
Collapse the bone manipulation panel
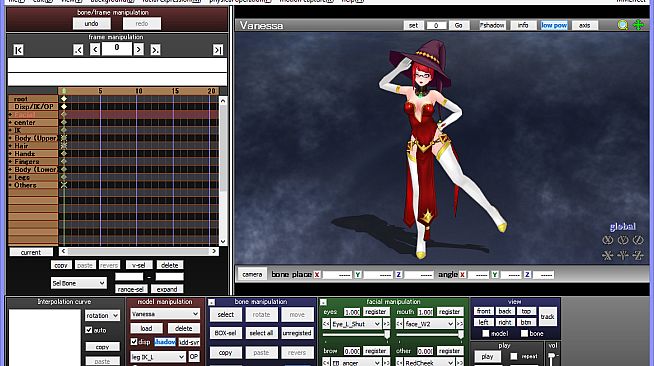click(211, 302)
